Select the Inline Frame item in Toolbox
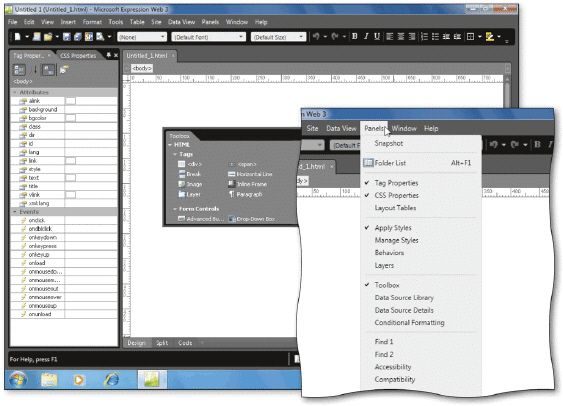563x406 pixels. (x=247, y=184)
